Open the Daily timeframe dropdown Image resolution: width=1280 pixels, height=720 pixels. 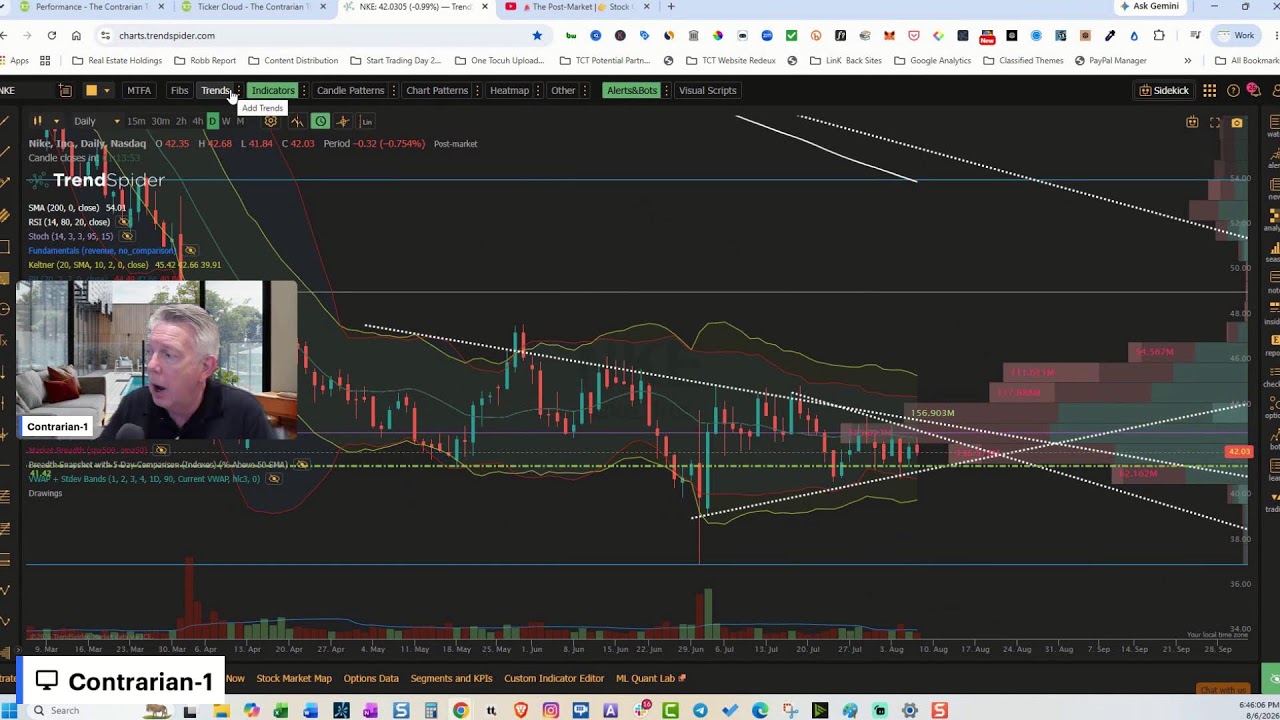click(96, 121)
